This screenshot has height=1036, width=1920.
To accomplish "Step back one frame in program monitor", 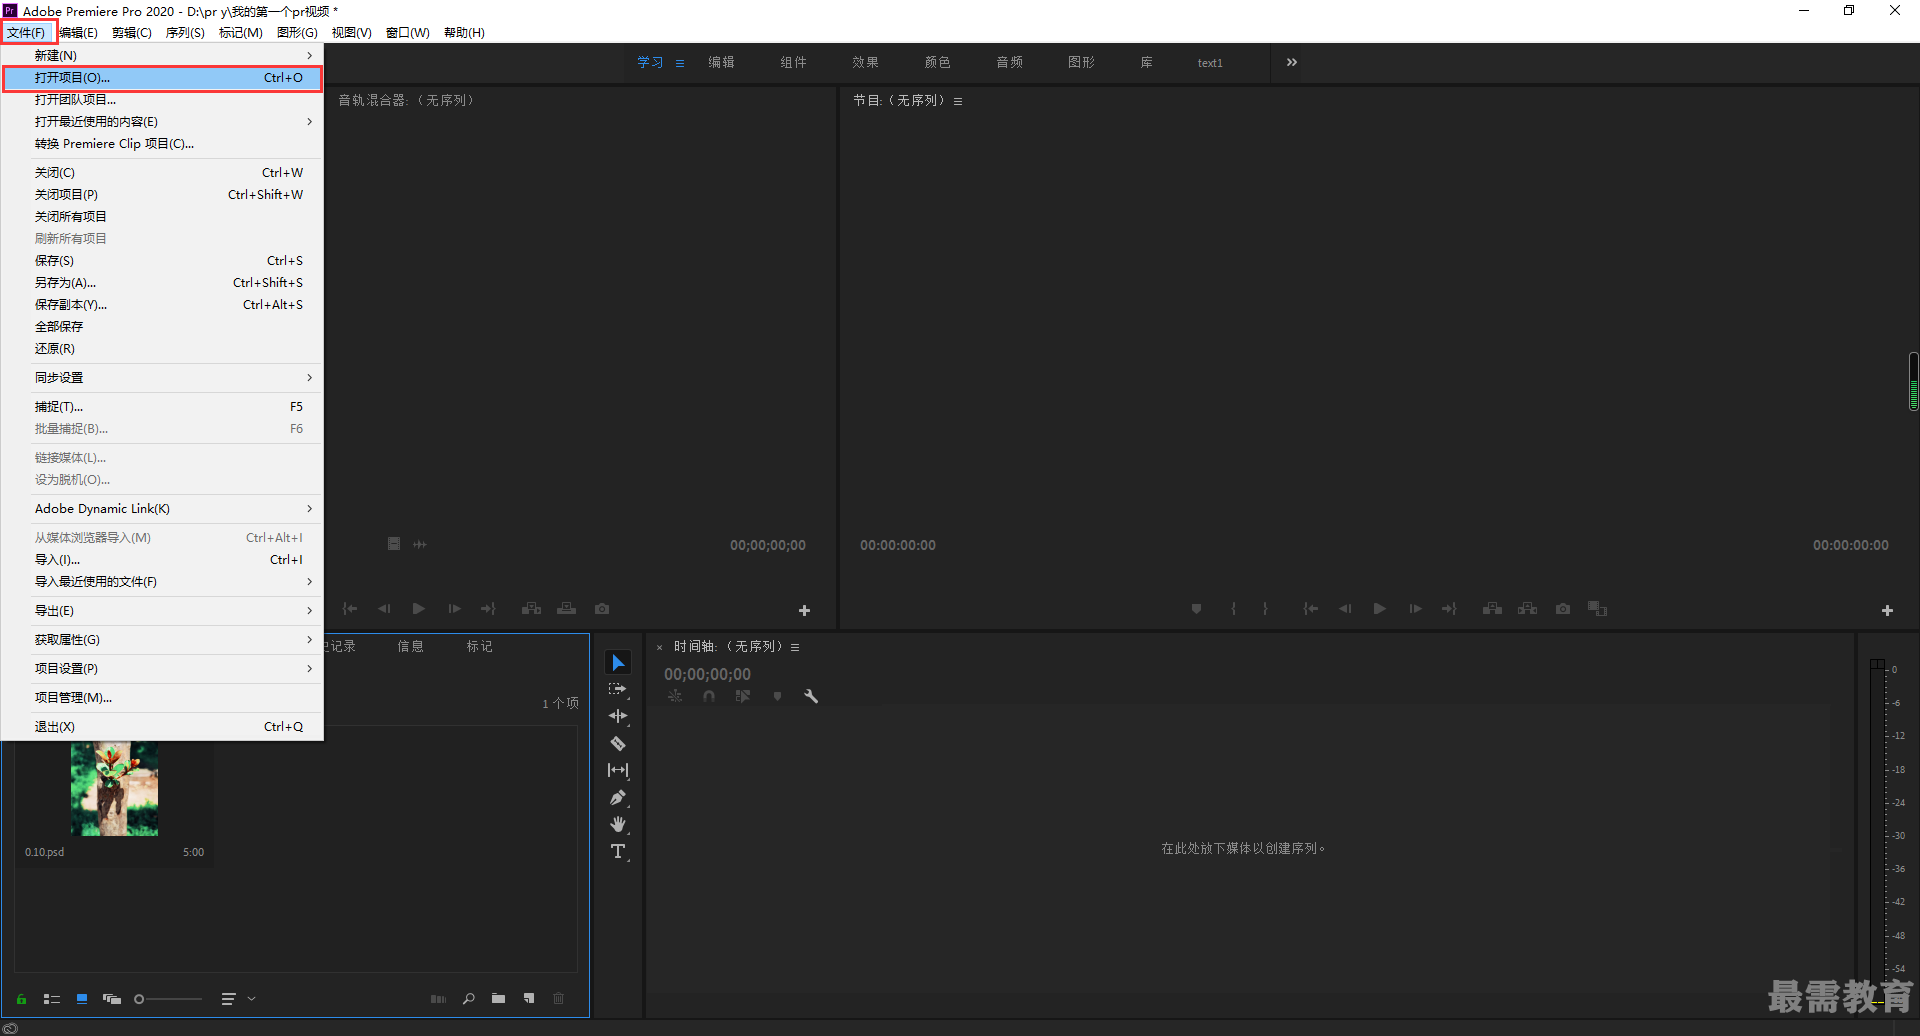I will point(1345,608).
